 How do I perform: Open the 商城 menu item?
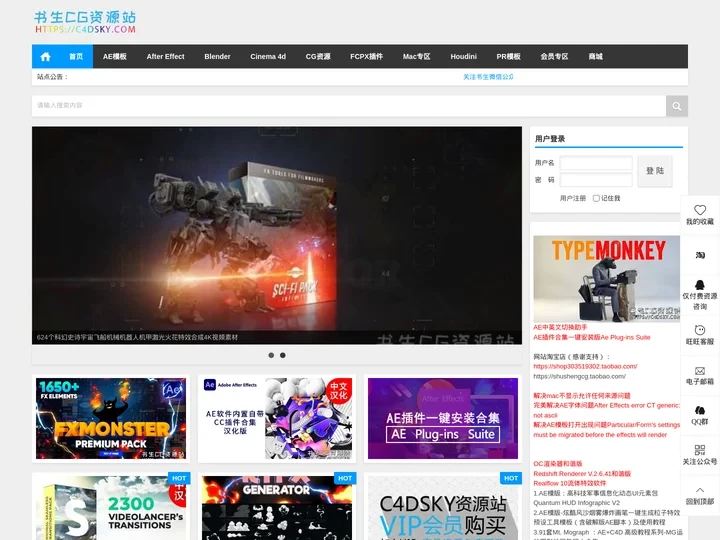pyautogui.click(x=596, y=56)
